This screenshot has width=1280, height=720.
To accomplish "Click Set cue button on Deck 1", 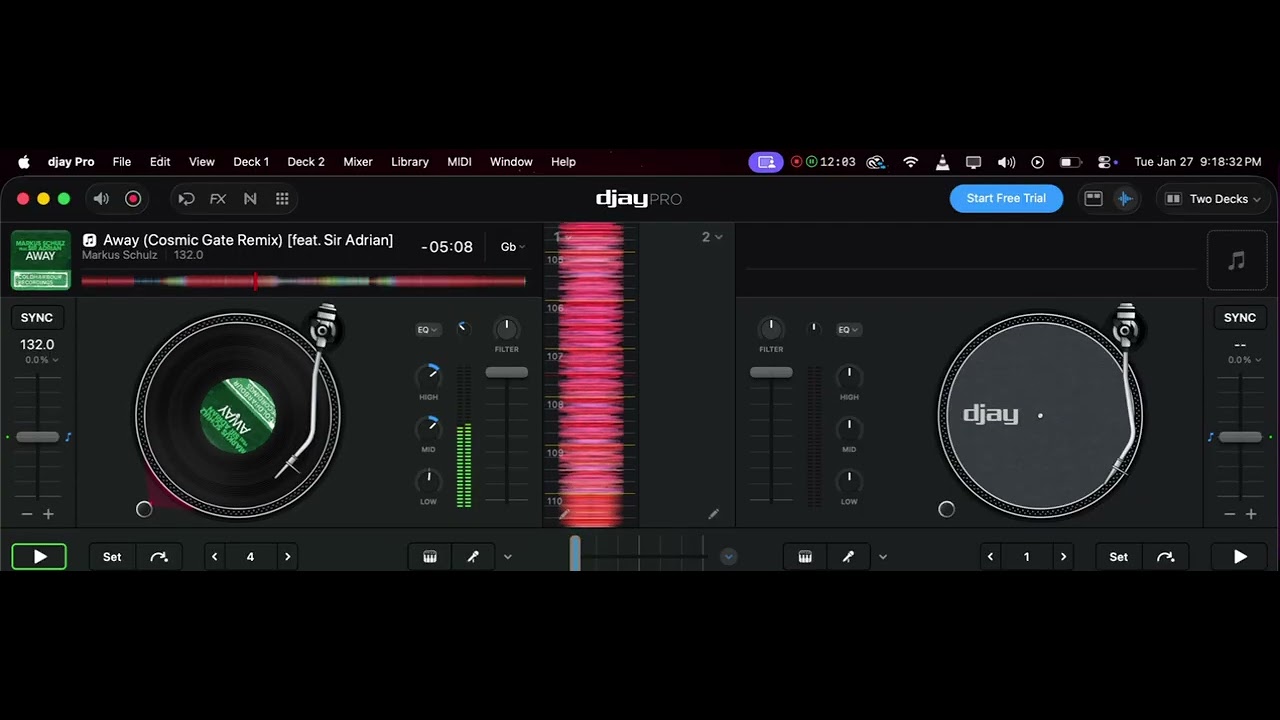I will (112, 557).
